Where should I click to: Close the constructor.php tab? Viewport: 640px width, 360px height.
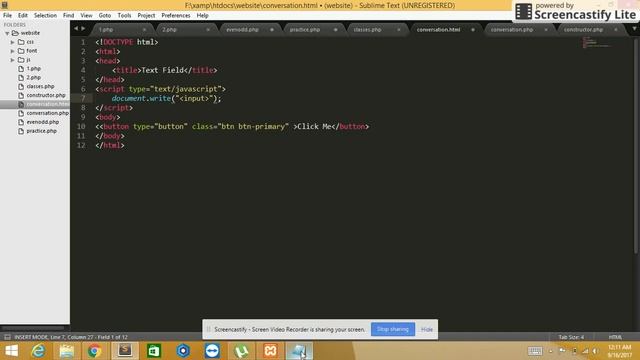(616, 30)
